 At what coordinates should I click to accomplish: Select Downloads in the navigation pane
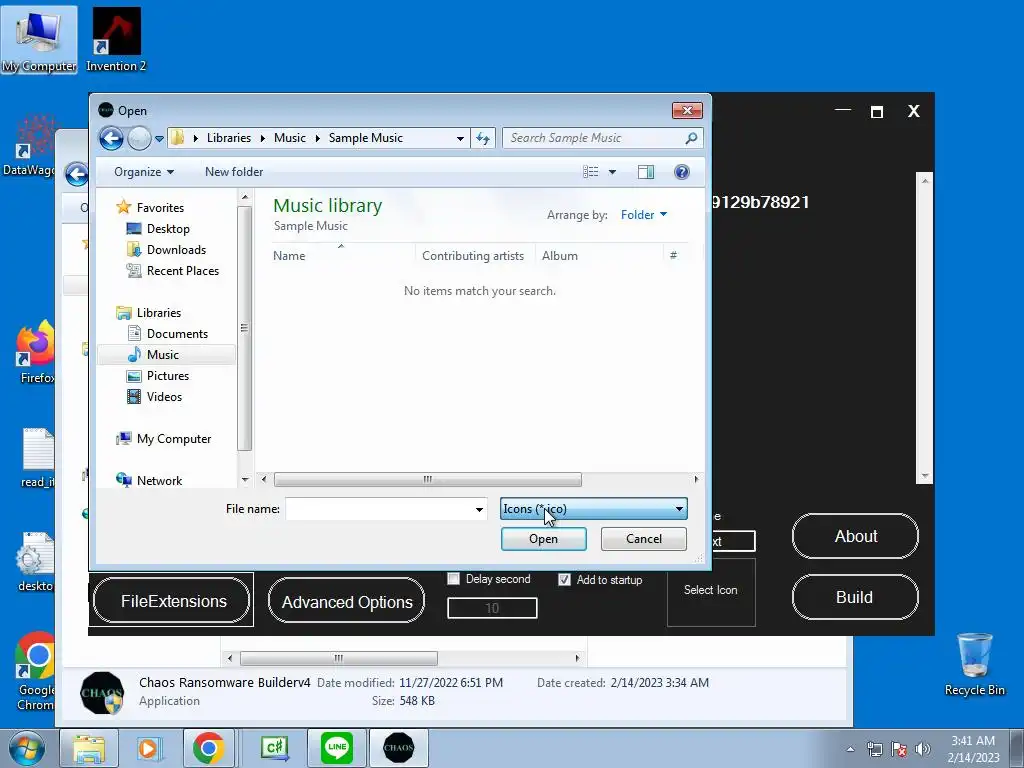(x=176, y=249)
